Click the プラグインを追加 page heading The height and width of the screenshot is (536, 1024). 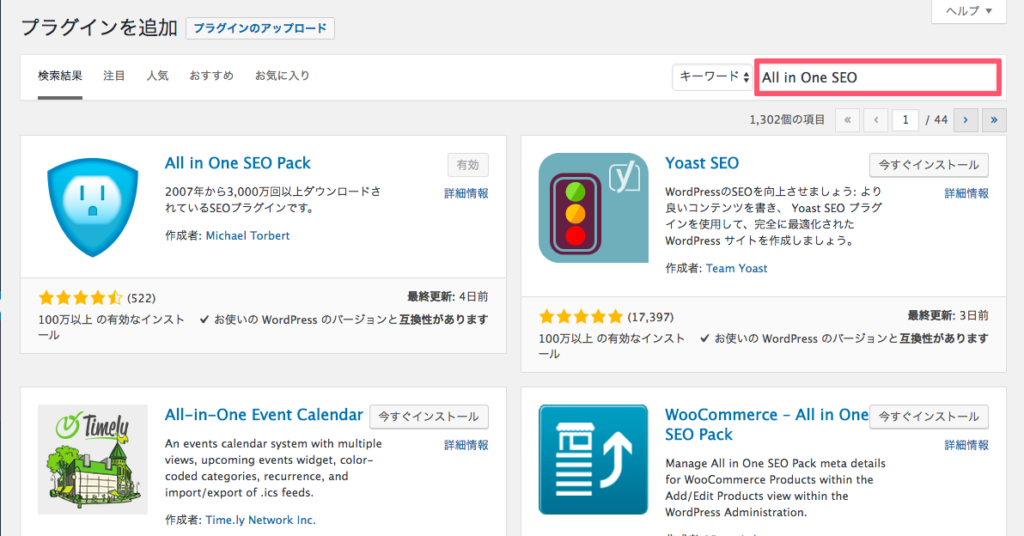pos(99,28)
